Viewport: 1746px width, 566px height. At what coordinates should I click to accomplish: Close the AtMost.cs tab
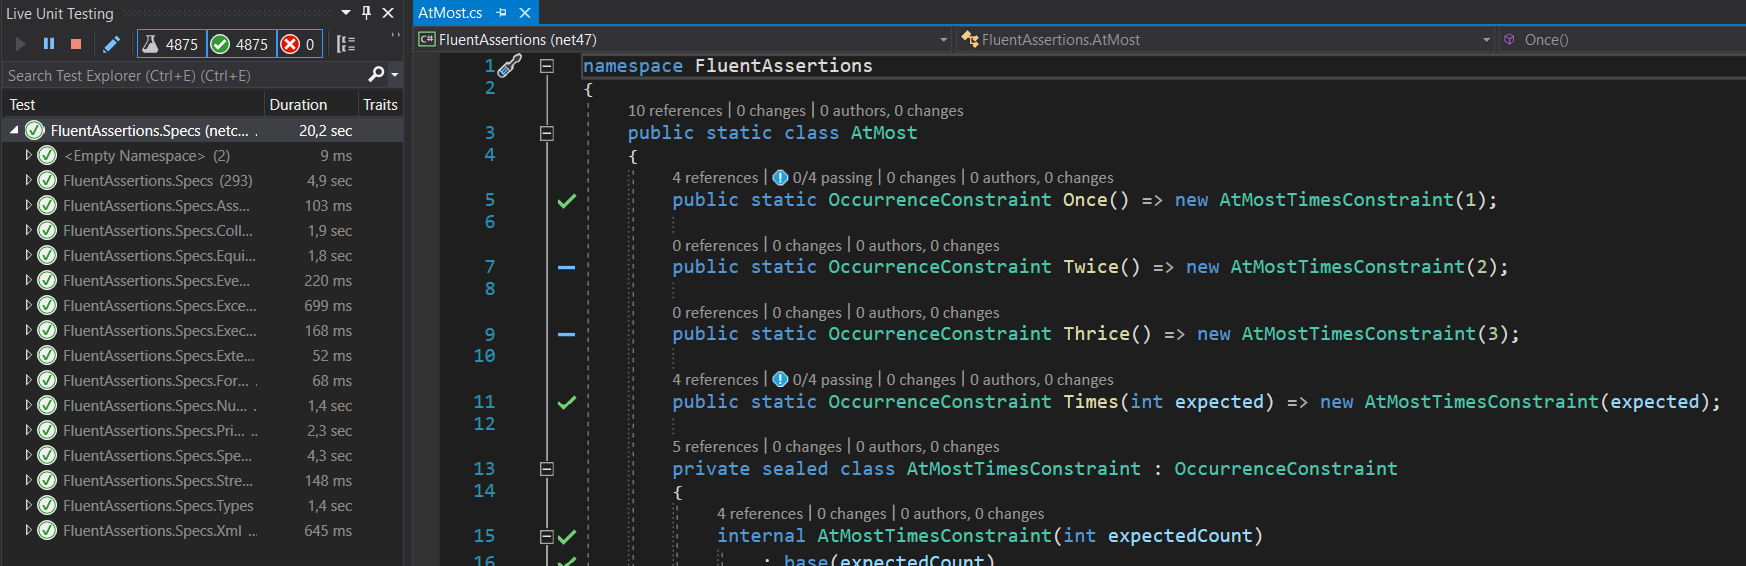click(524, 13)
